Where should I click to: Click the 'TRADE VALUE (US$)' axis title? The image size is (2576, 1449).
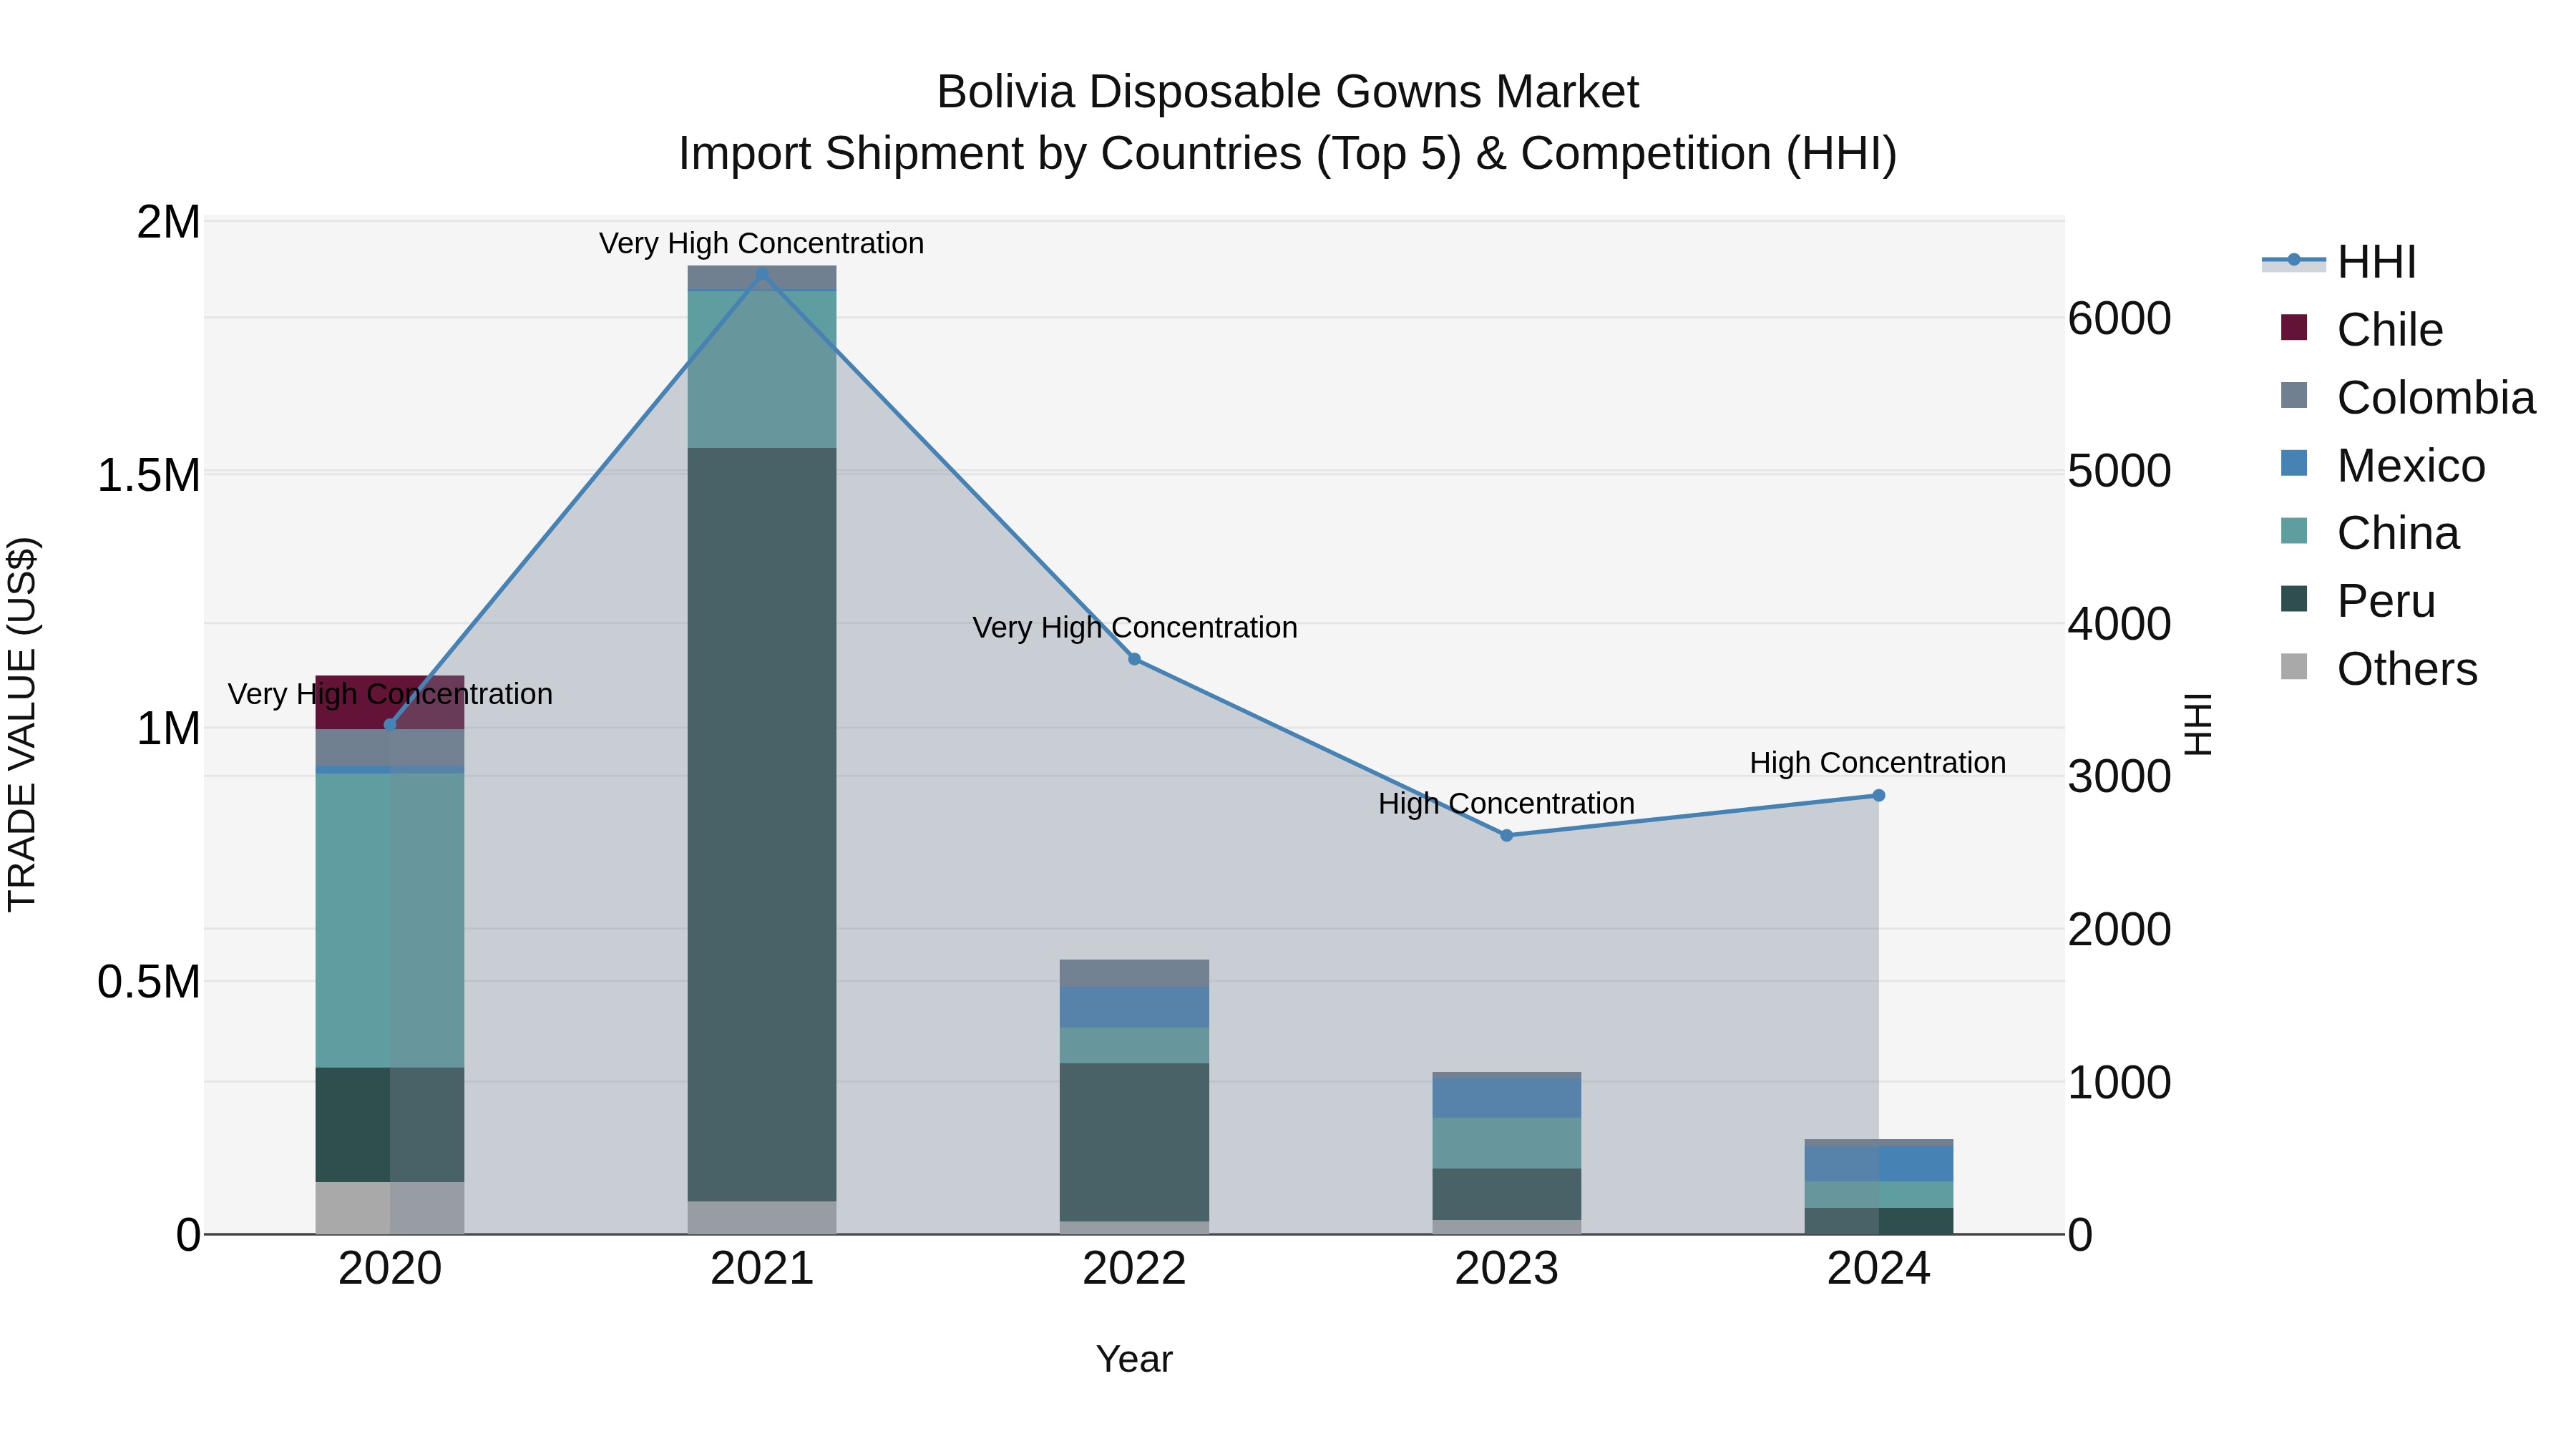pos(22,725)
